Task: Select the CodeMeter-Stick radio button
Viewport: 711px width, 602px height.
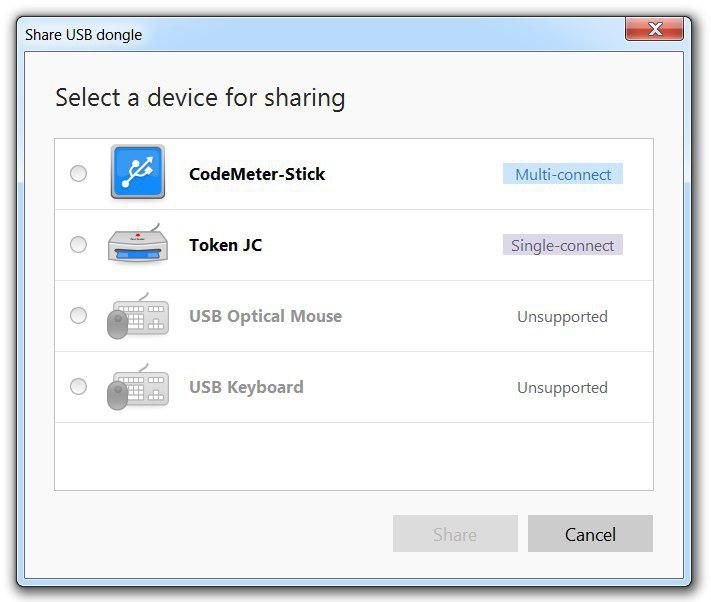Action: [78, 174]
